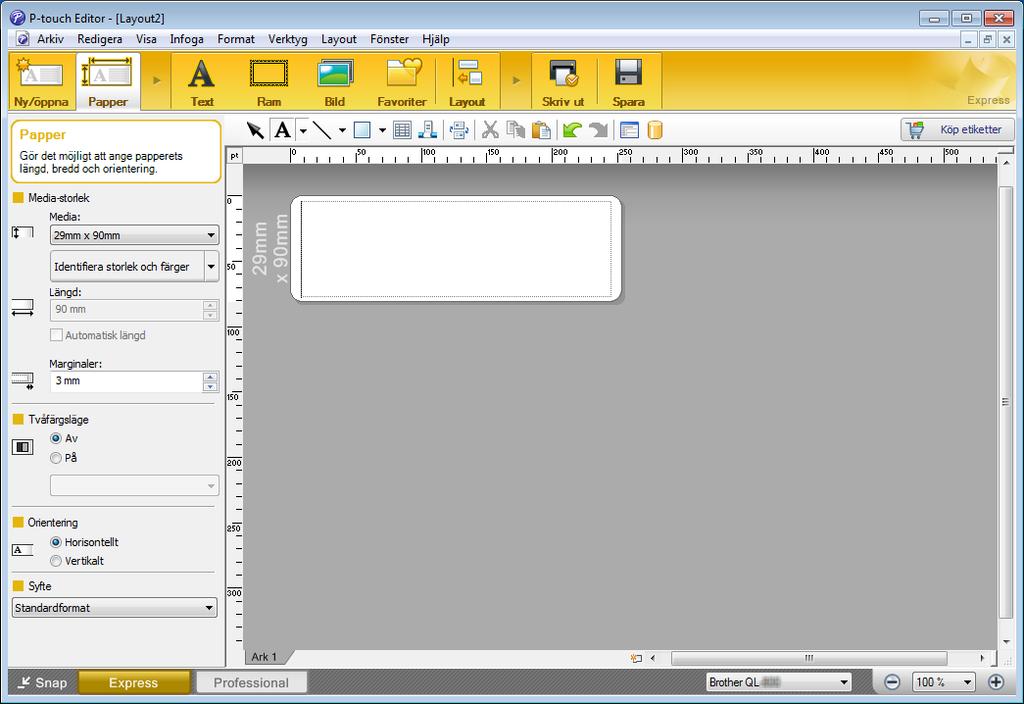Choose the rectangle shape tool
This screenshot has width=1024, height=704.
coord(362,130)
